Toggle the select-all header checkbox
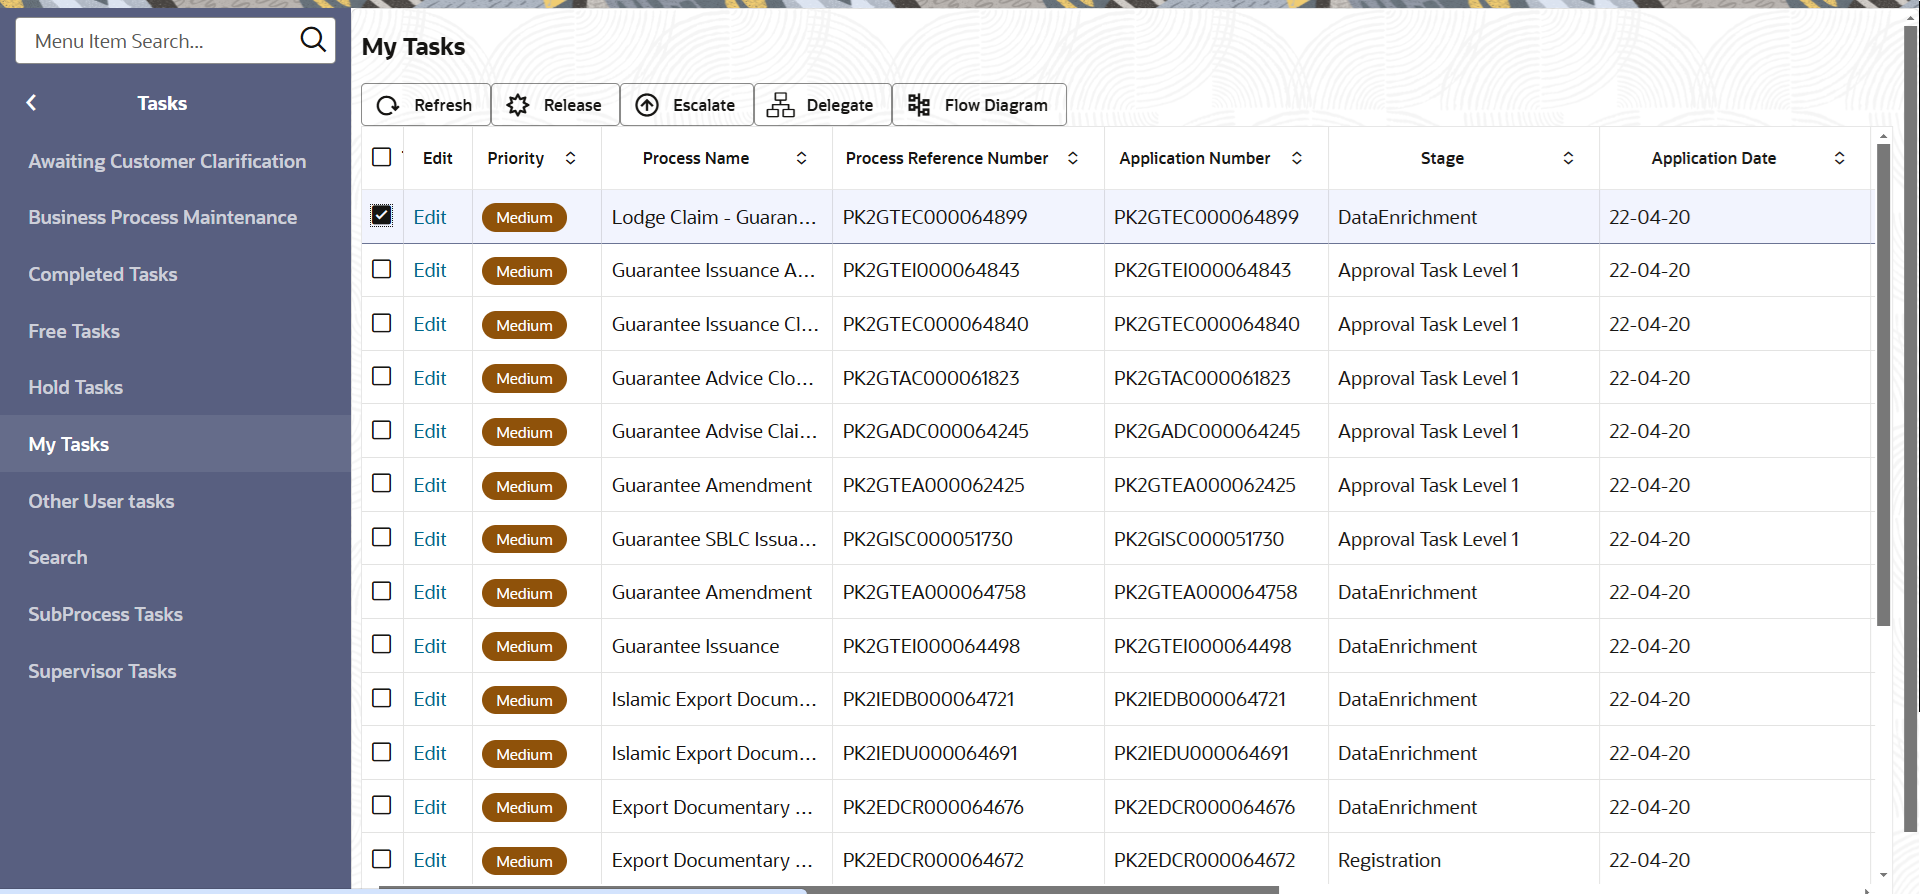1923x894 pixels. coord(382,157)
